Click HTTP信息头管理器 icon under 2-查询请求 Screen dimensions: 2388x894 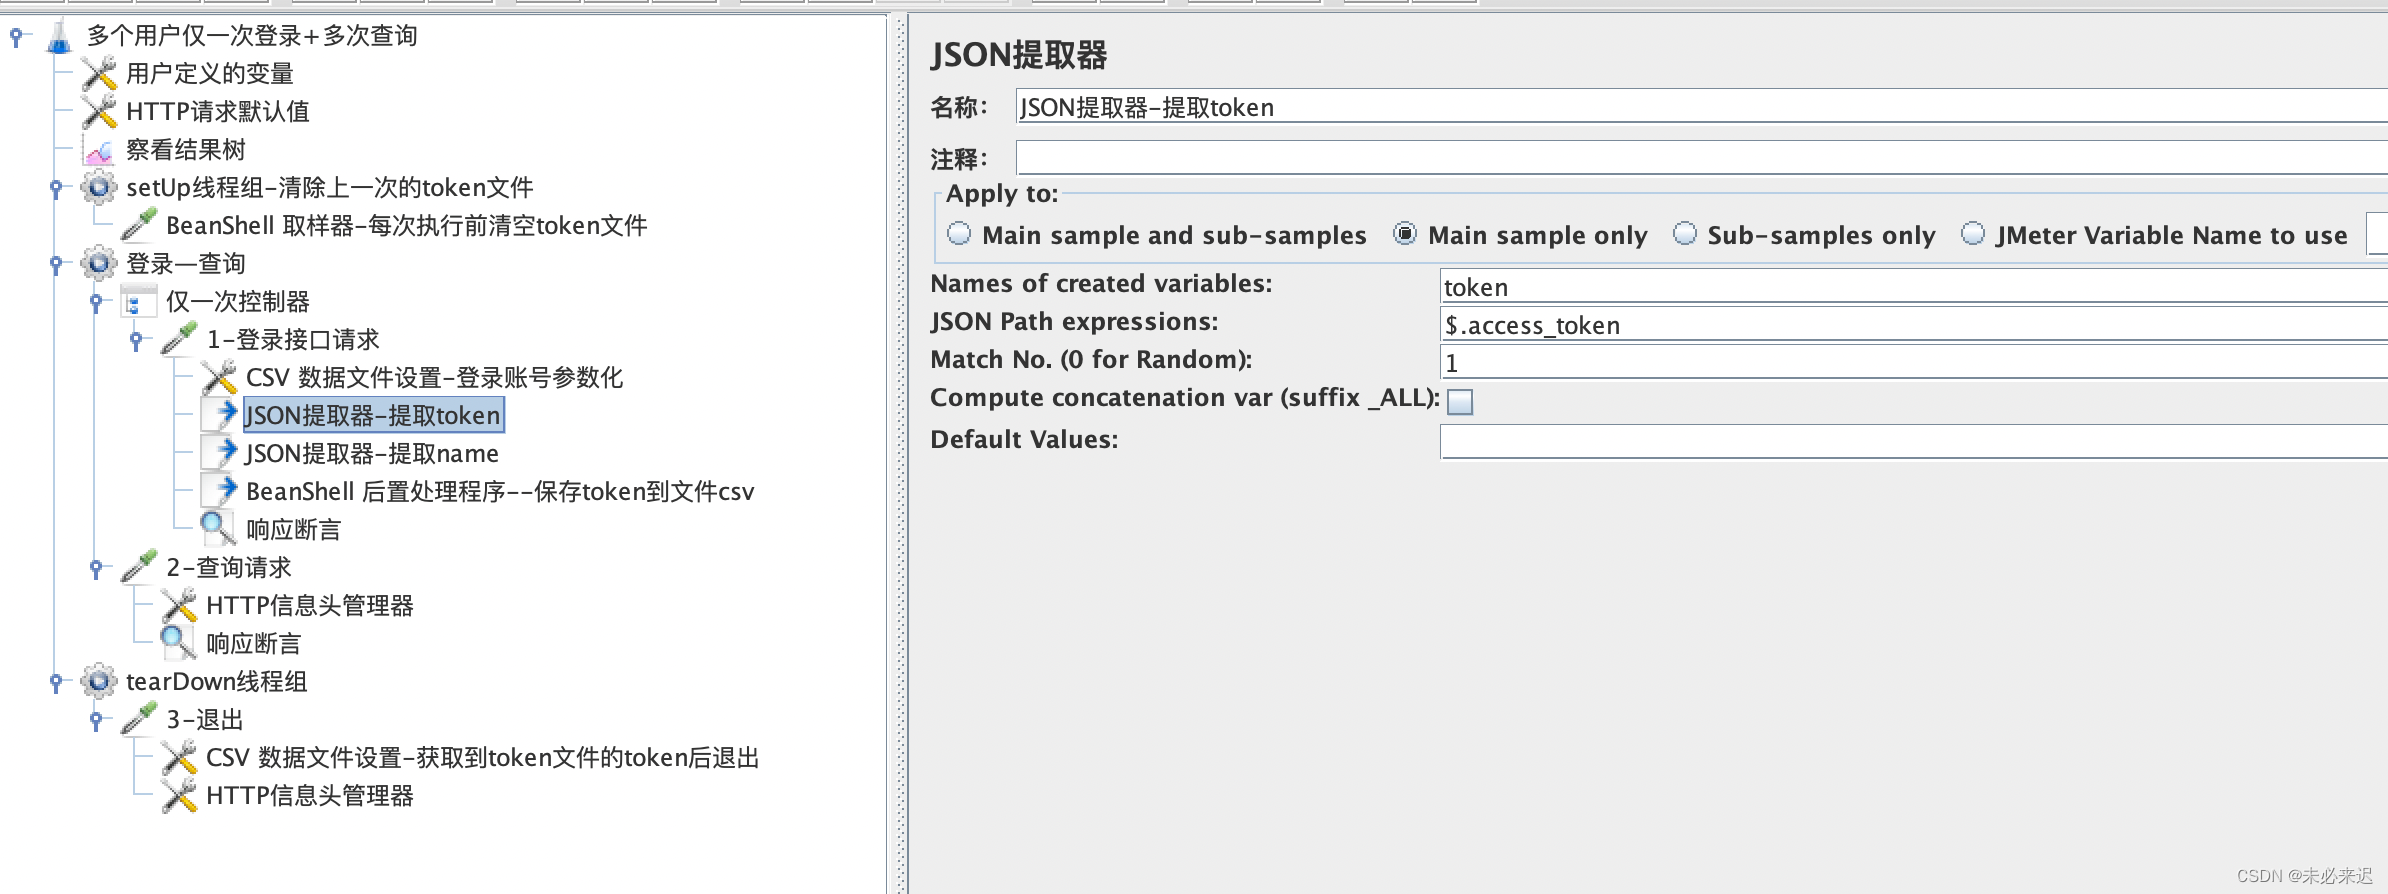(x=179, y=605)
